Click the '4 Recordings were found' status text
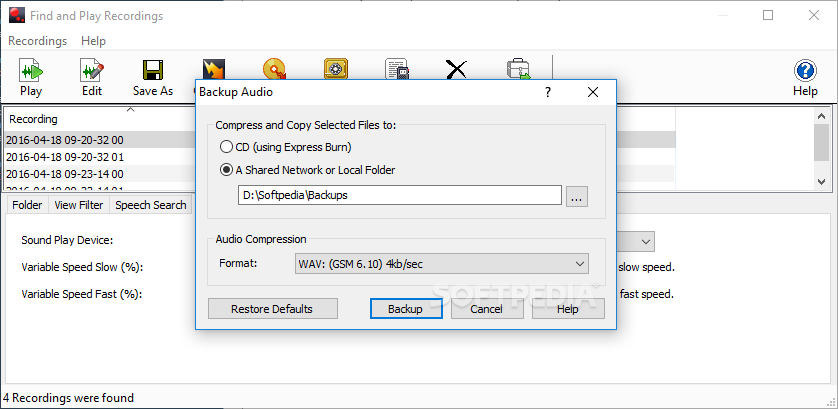838x409 pixels. click(68, 398)
